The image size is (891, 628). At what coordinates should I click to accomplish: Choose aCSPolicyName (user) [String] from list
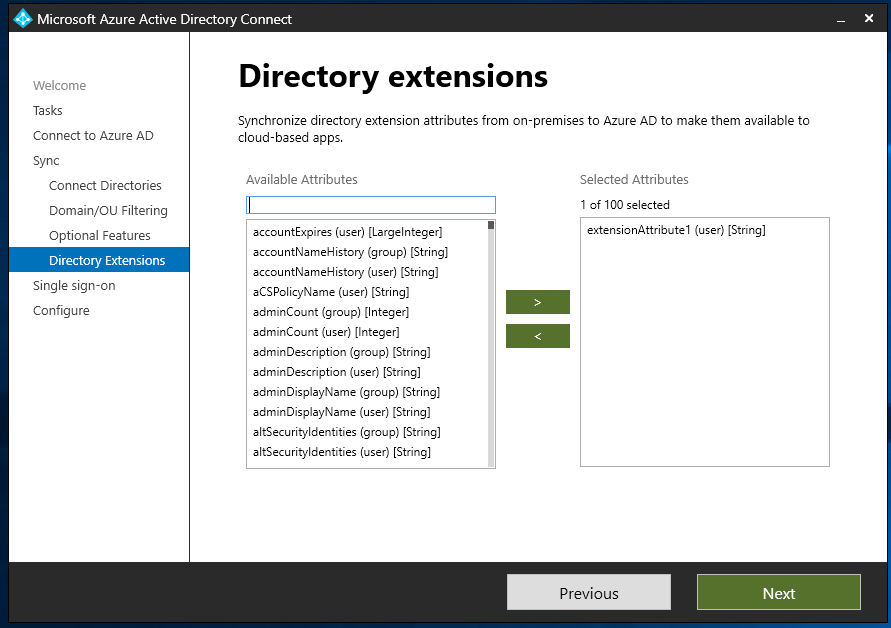330,292
